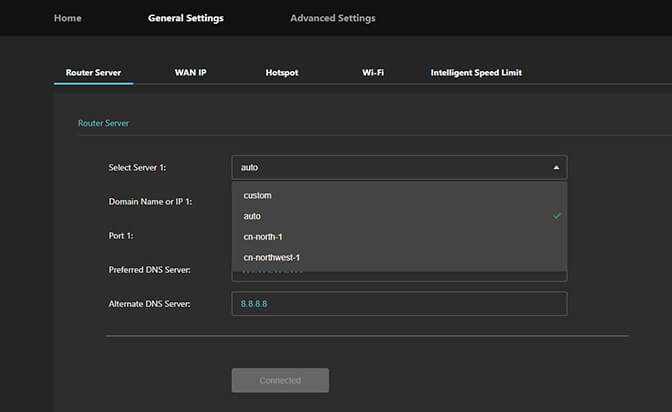Screen dimensions: 672x412
Task: Click the Router Server section heading
Action: 103,123
